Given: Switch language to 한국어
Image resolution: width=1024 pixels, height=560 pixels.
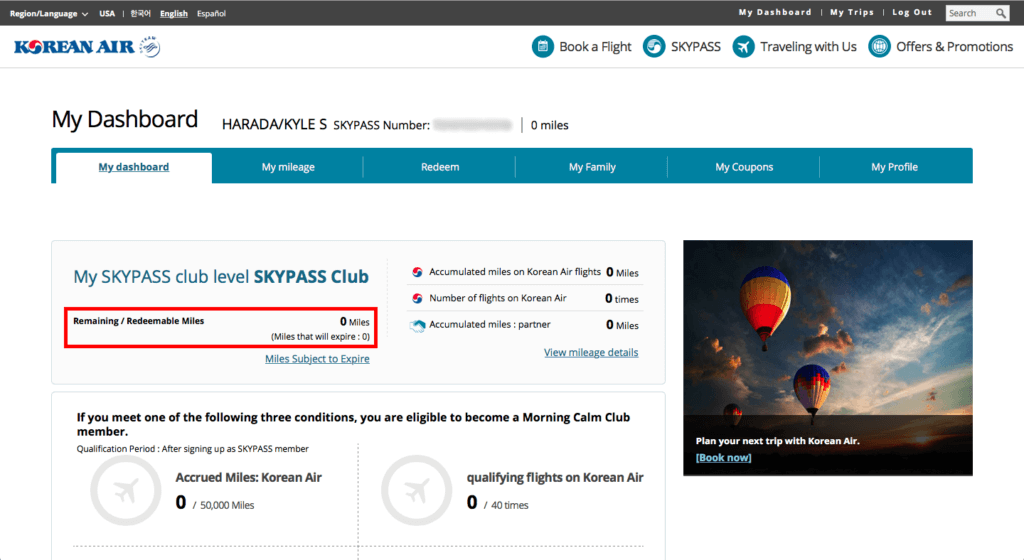Looking at the screenshot, I should point(140,13).
